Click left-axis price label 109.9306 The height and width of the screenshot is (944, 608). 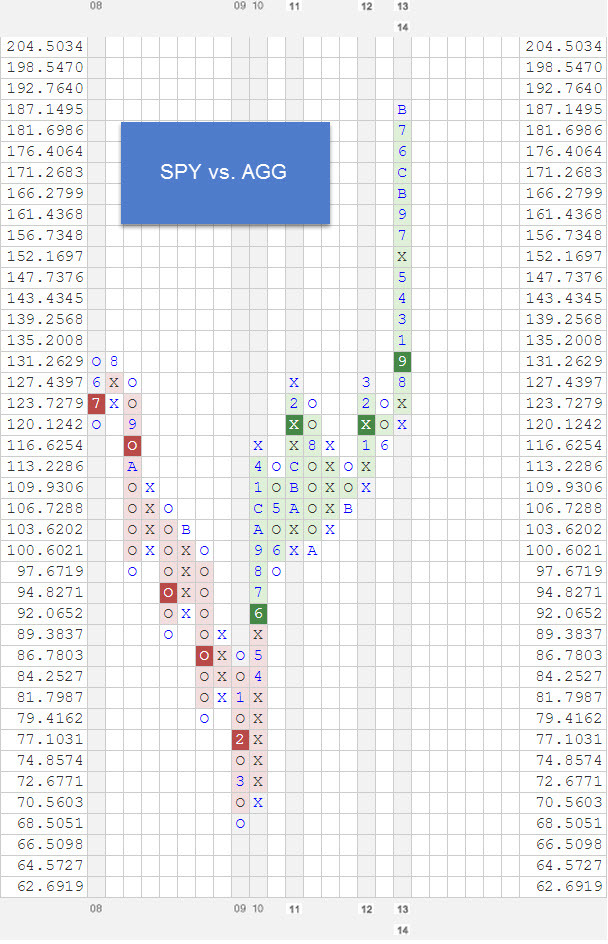[45, 488]
